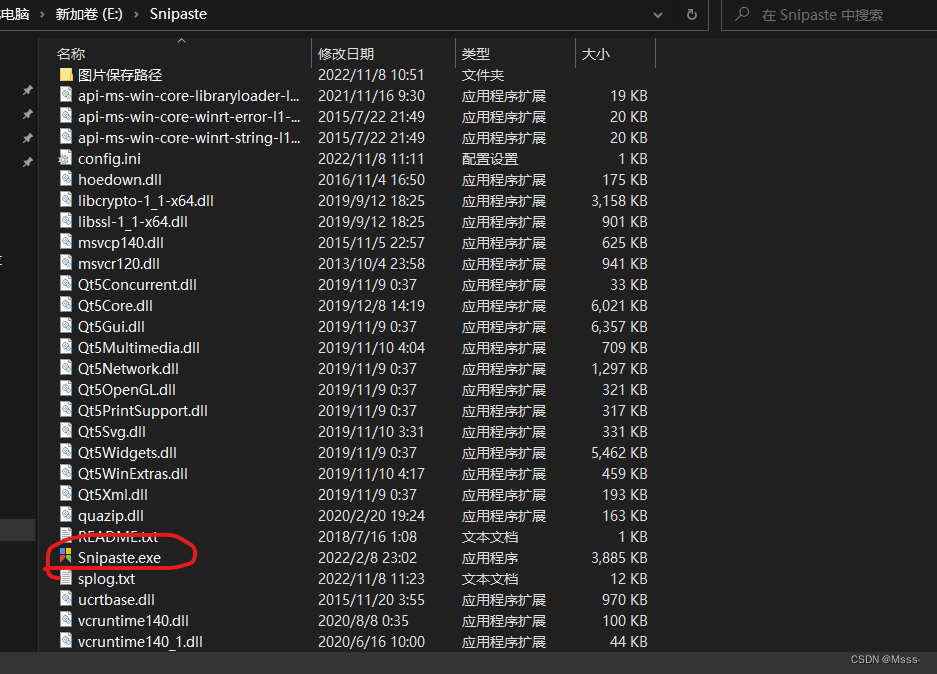Image resolution: width=937 pixels, height=674 pixels.
Task: Click the 3,885 KB size cell
Action: click(619, 557)
